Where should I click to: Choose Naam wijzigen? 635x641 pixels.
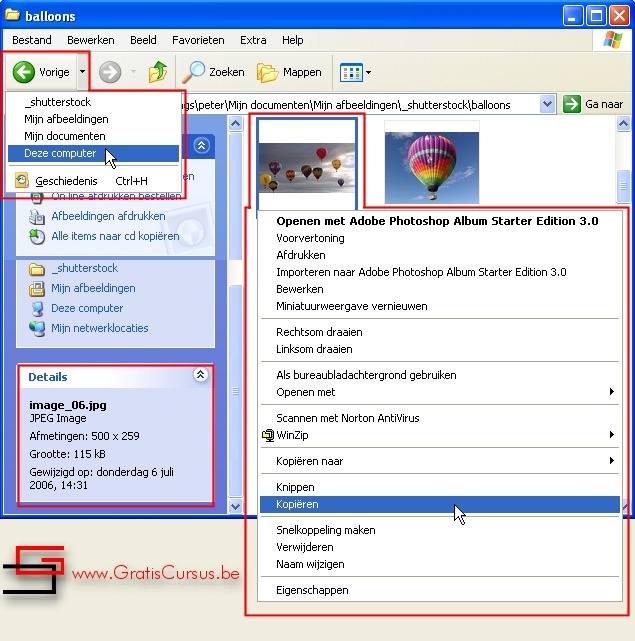[440, 565]
